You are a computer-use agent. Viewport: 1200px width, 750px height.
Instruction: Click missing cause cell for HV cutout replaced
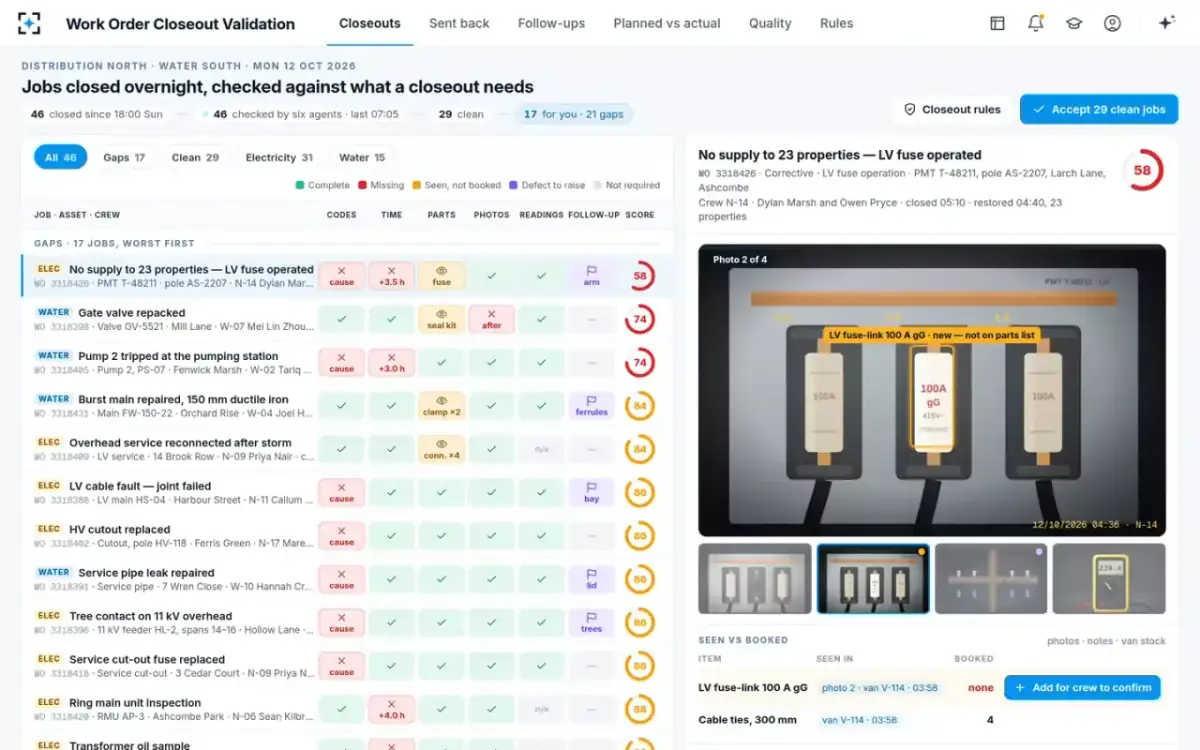(x=342, y=536)
